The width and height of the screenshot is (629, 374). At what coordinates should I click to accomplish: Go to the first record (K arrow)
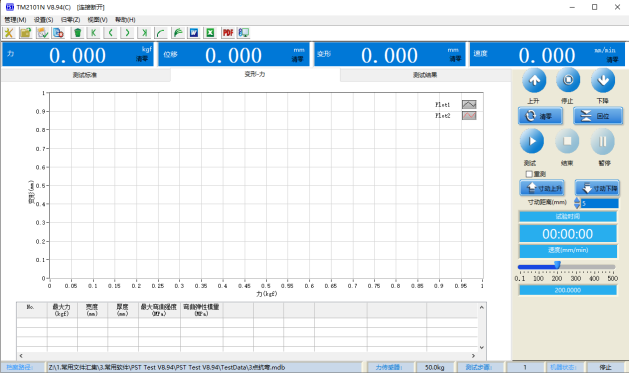(94, 33)
